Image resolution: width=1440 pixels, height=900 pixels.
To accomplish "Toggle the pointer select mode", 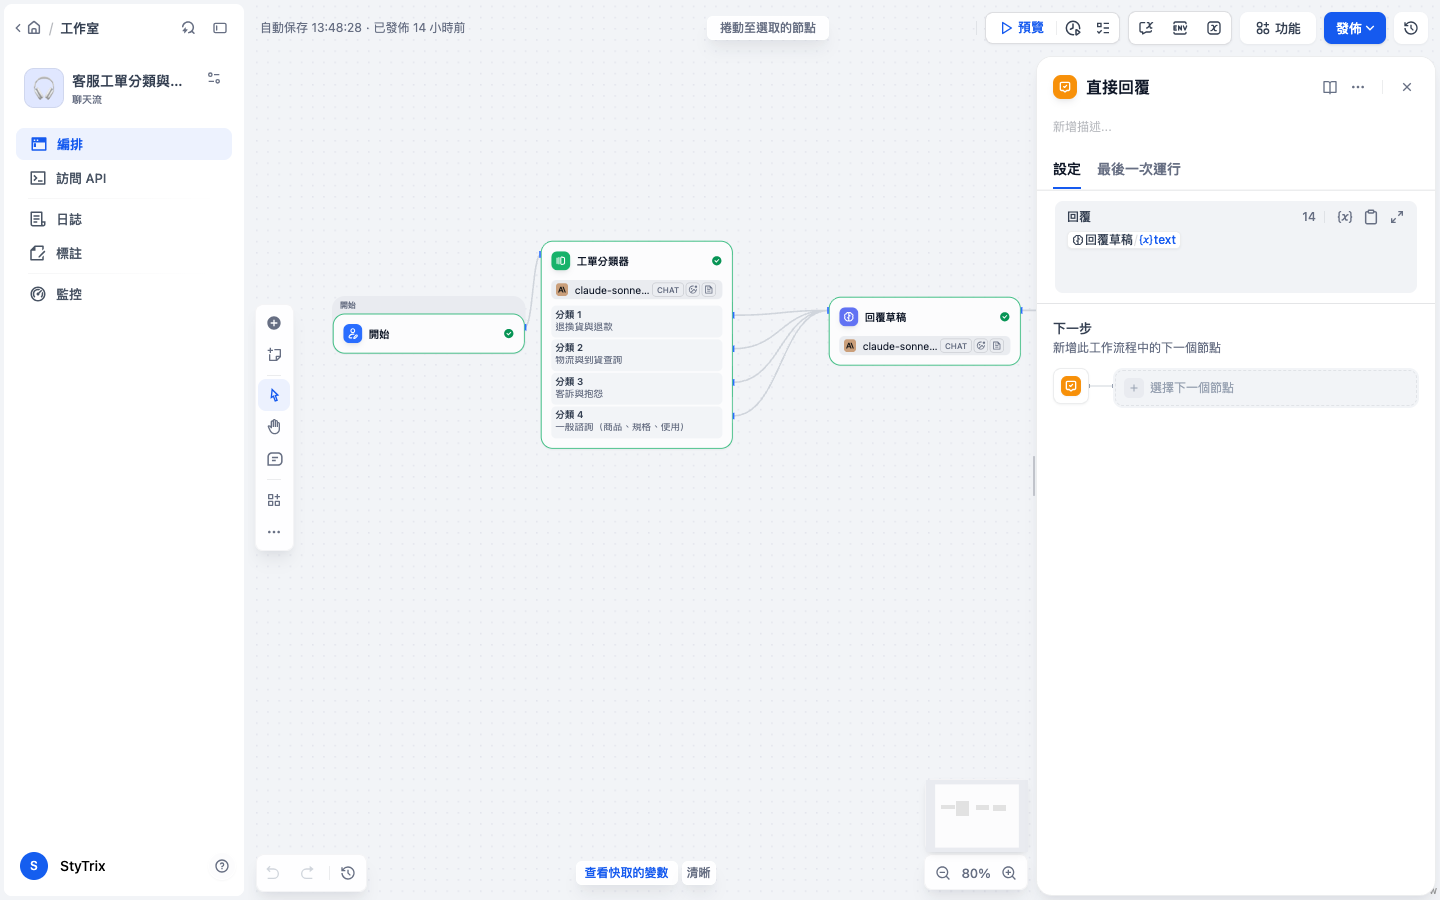I will pos(274,395).
